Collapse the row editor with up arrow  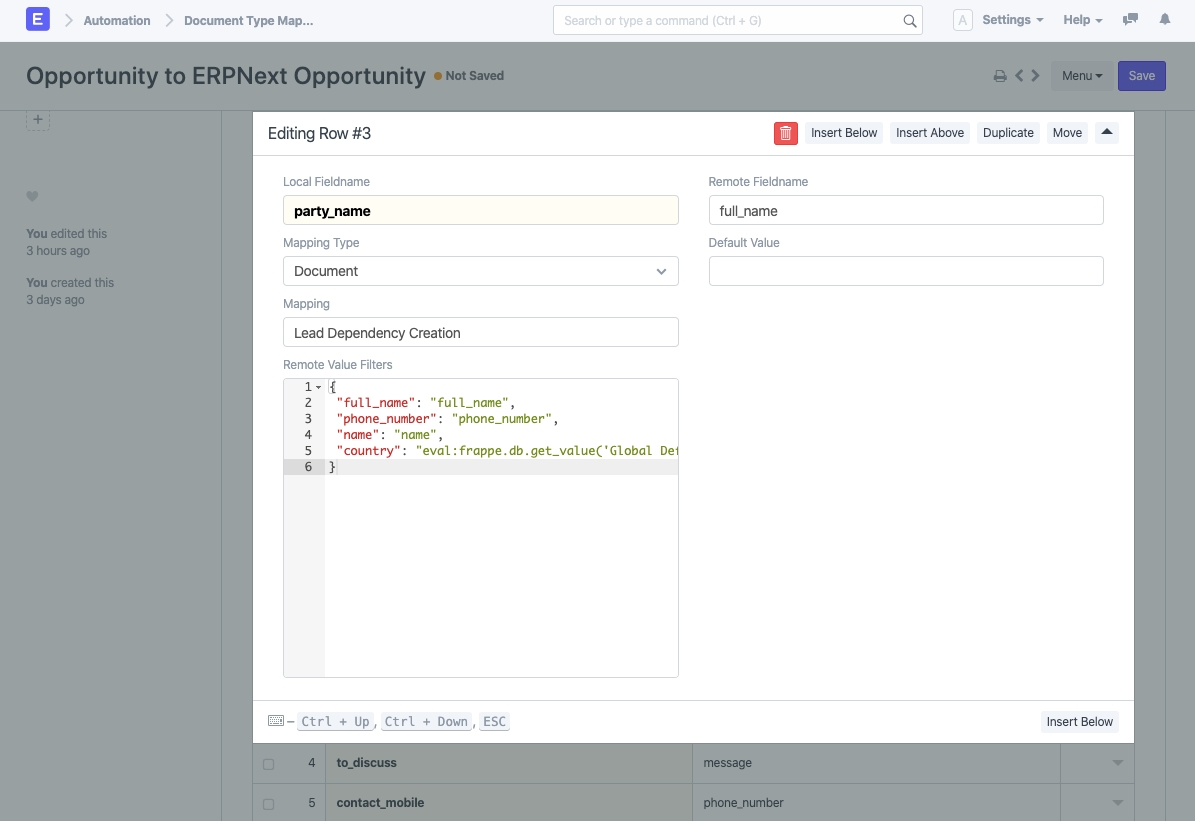point(1106,133)
